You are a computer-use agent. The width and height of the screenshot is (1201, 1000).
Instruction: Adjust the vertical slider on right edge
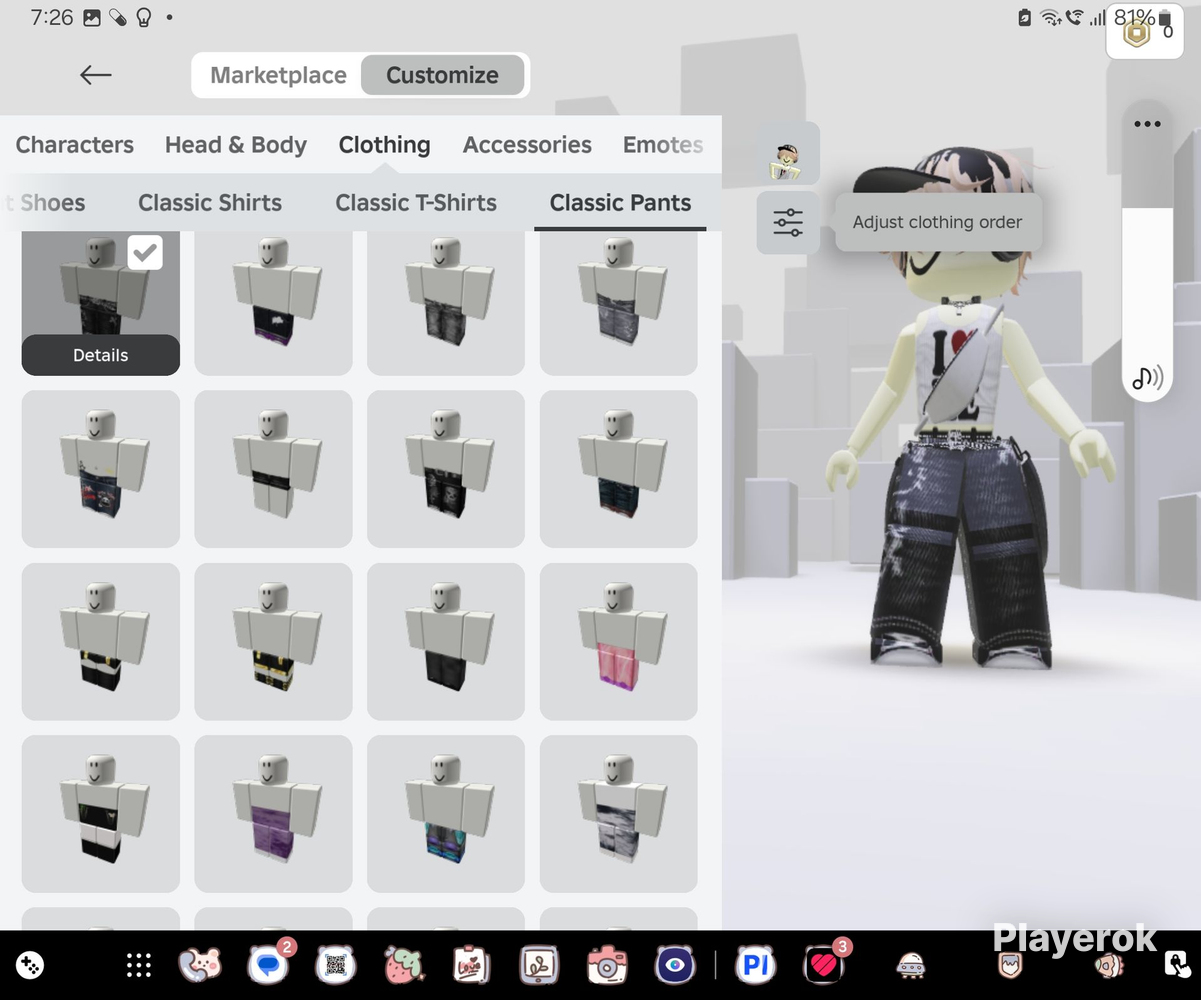pos(1147,250)
